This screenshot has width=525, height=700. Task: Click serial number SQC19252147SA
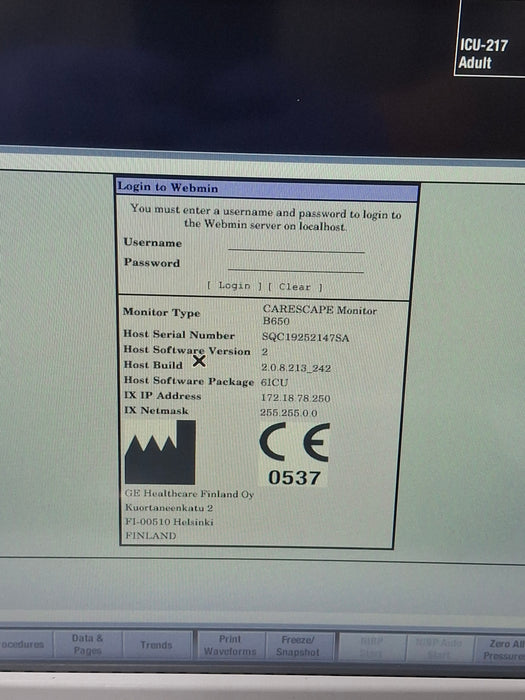pos(305,337)
